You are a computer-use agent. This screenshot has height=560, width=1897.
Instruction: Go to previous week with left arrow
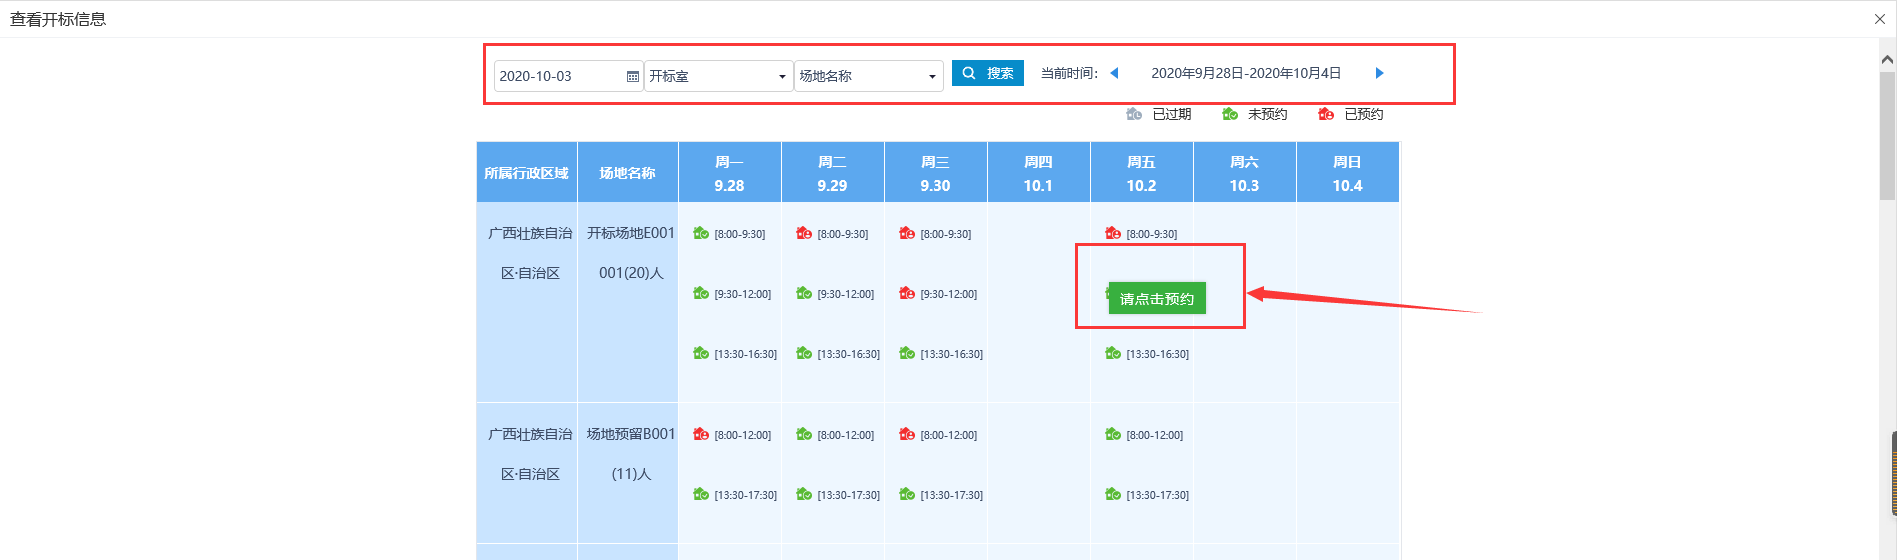(1114, 73)
